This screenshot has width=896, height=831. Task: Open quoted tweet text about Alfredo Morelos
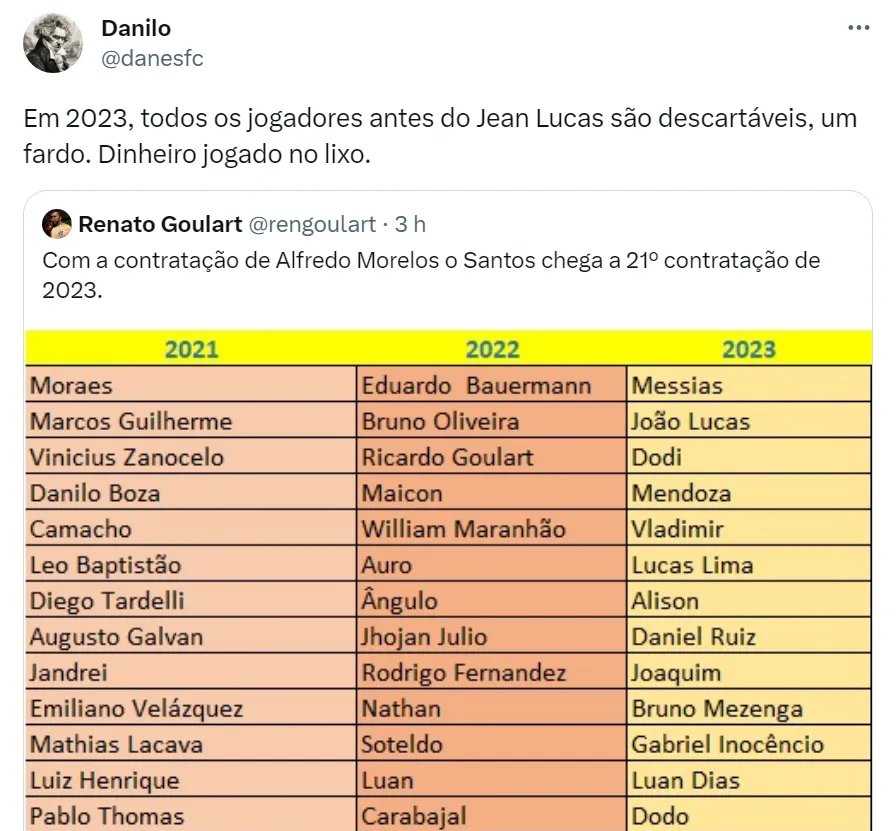(x=430, y=276)
